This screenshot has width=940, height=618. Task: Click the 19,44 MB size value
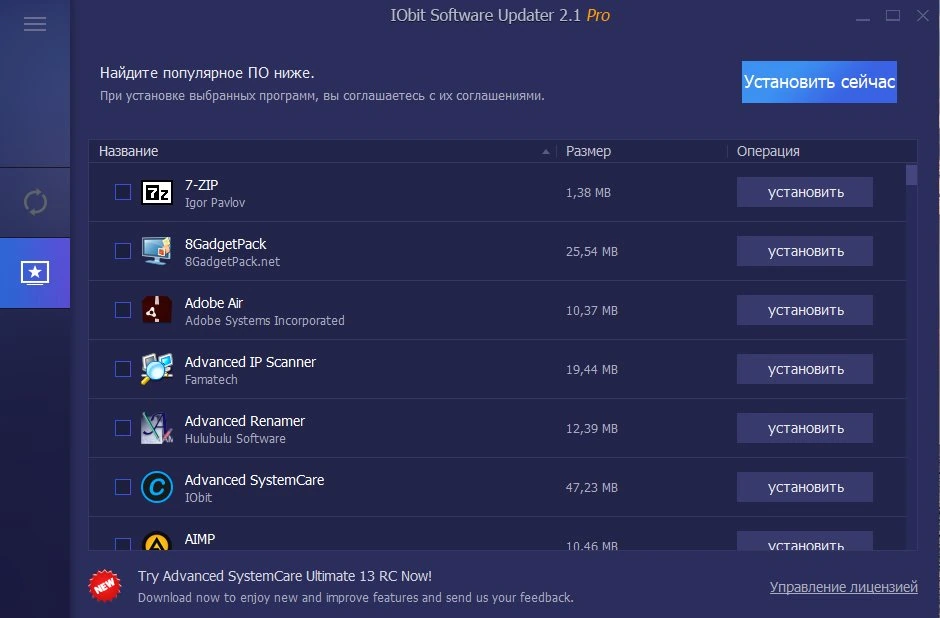[x=592, y=369]
